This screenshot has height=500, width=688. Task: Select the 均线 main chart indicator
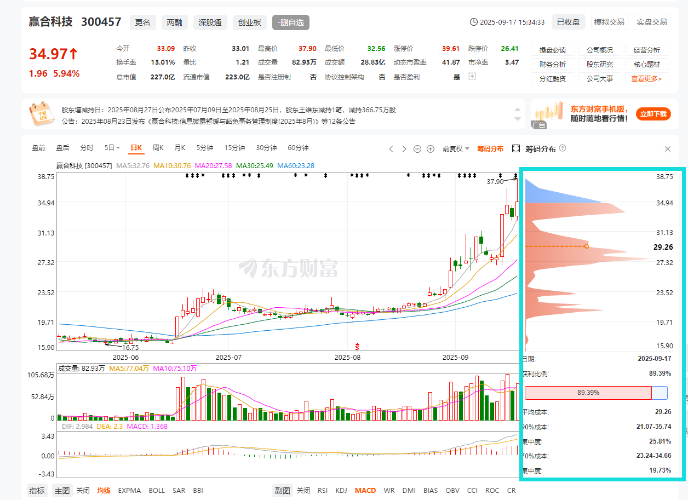click(104, 490)
